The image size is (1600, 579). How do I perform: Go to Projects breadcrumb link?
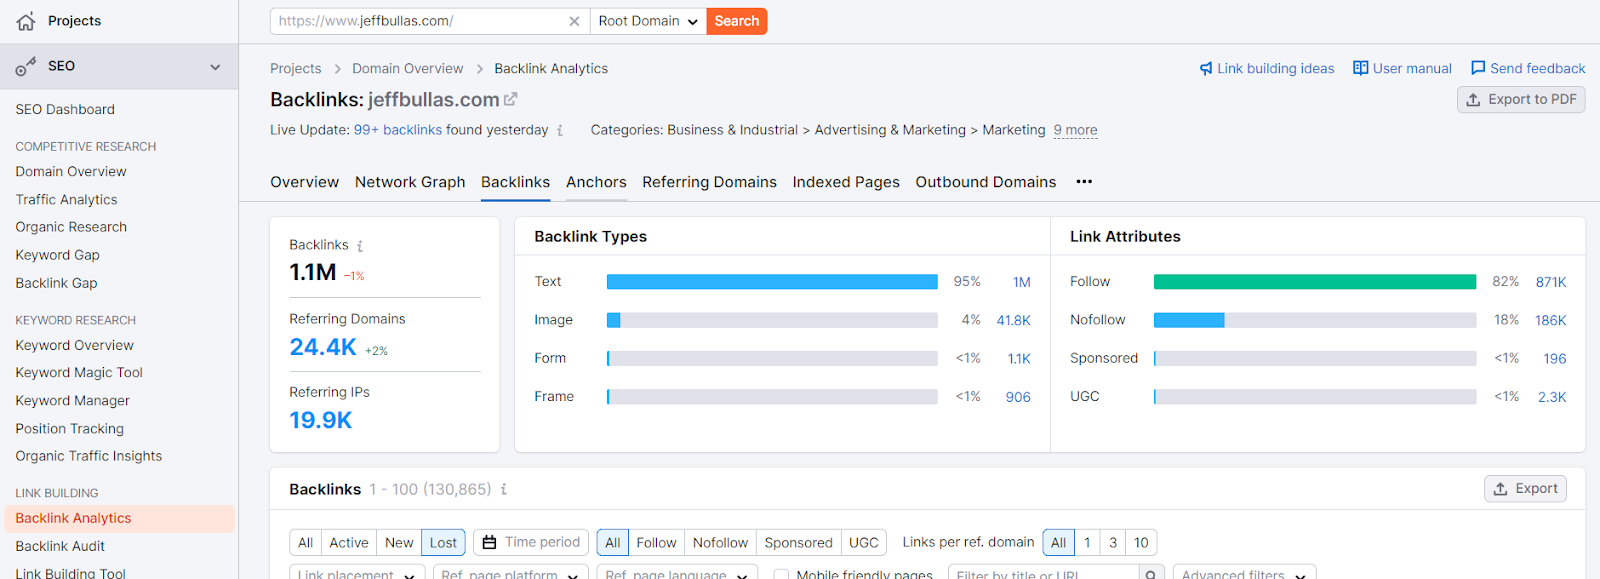click(x=295, y=68)
